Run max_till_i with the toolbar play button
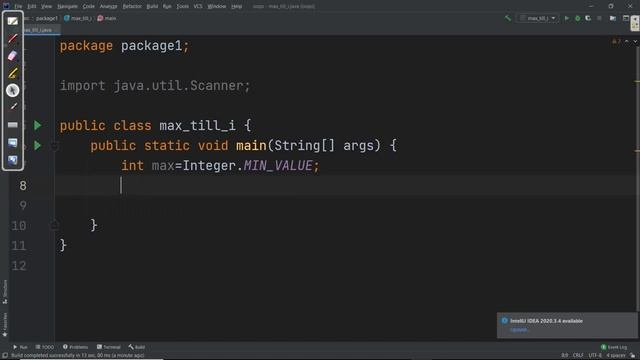This screenshot has width=640, height=360. tap(567, 18)
